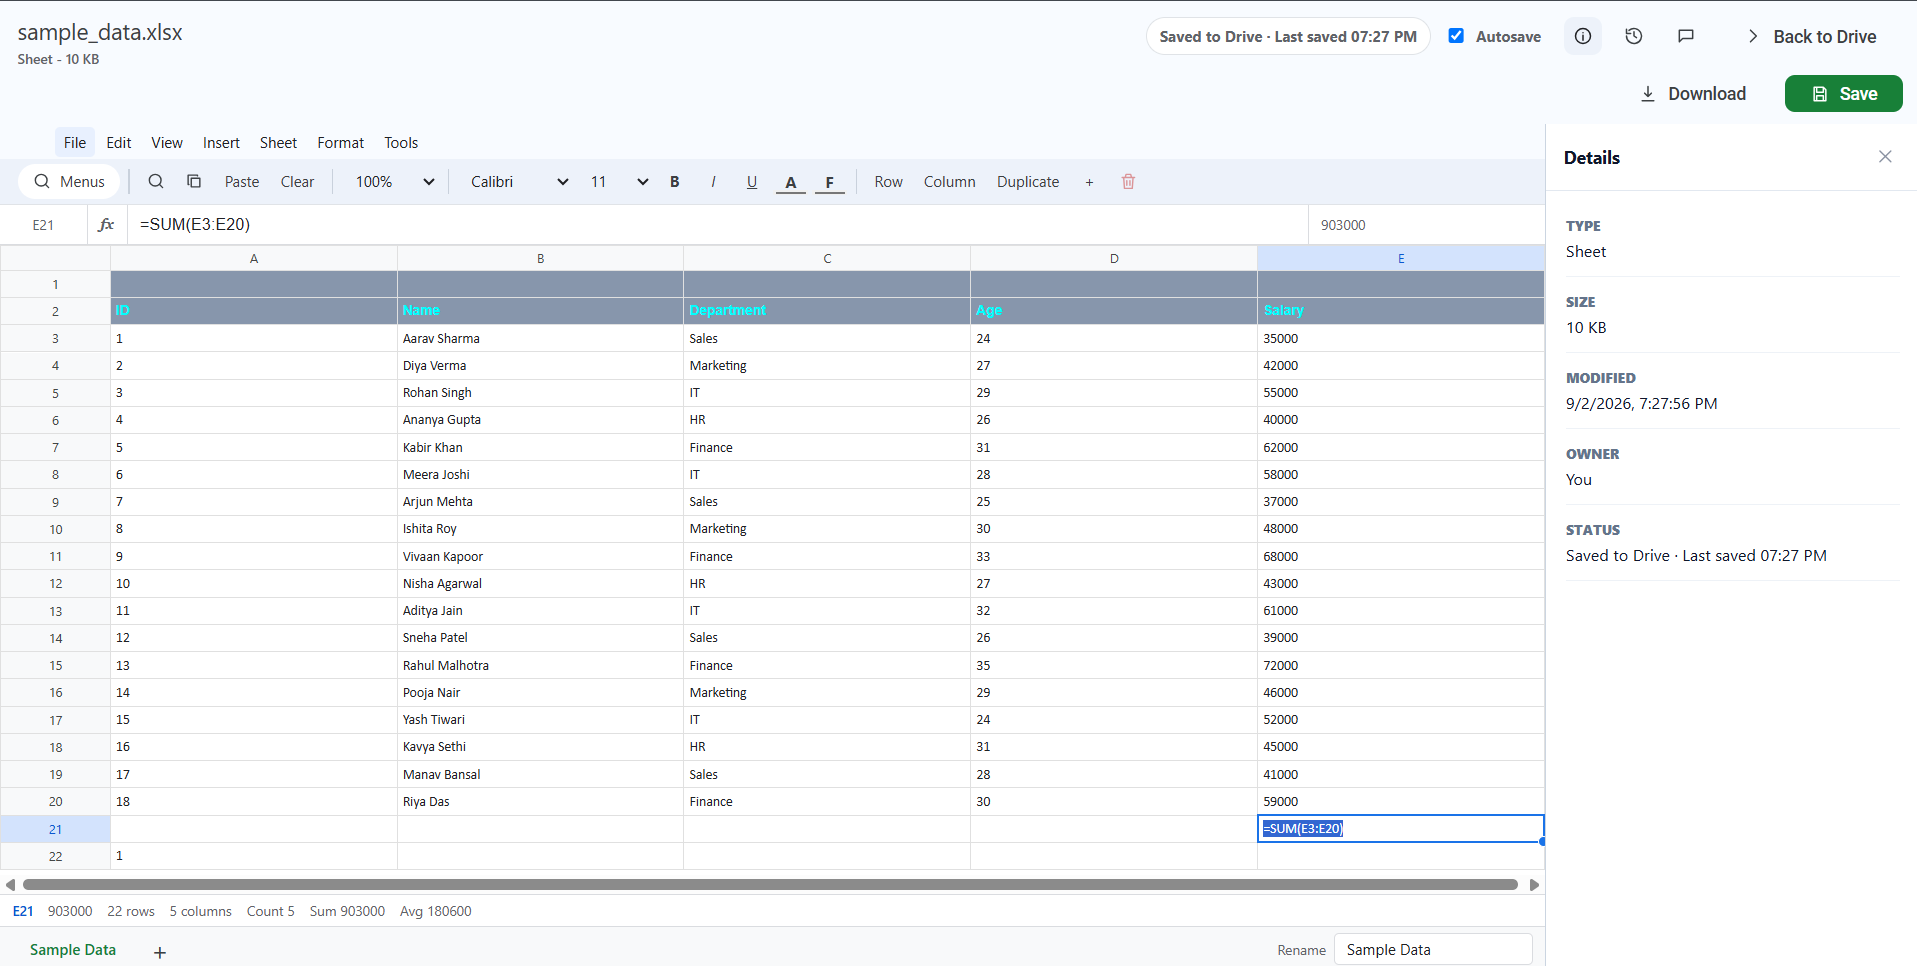
Task: Open the Format menu
Action: 341,142
